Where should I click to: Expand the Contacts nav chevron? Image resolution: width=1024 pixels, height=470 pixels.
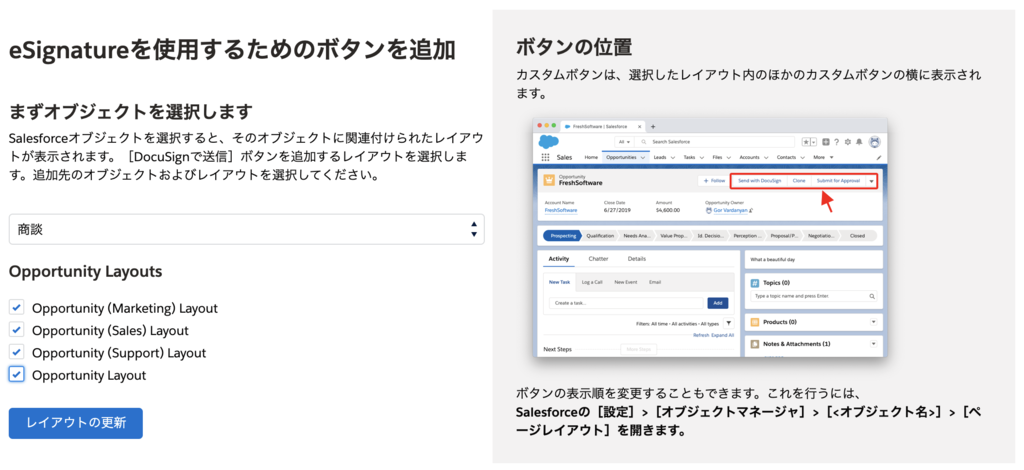(803, 158)
